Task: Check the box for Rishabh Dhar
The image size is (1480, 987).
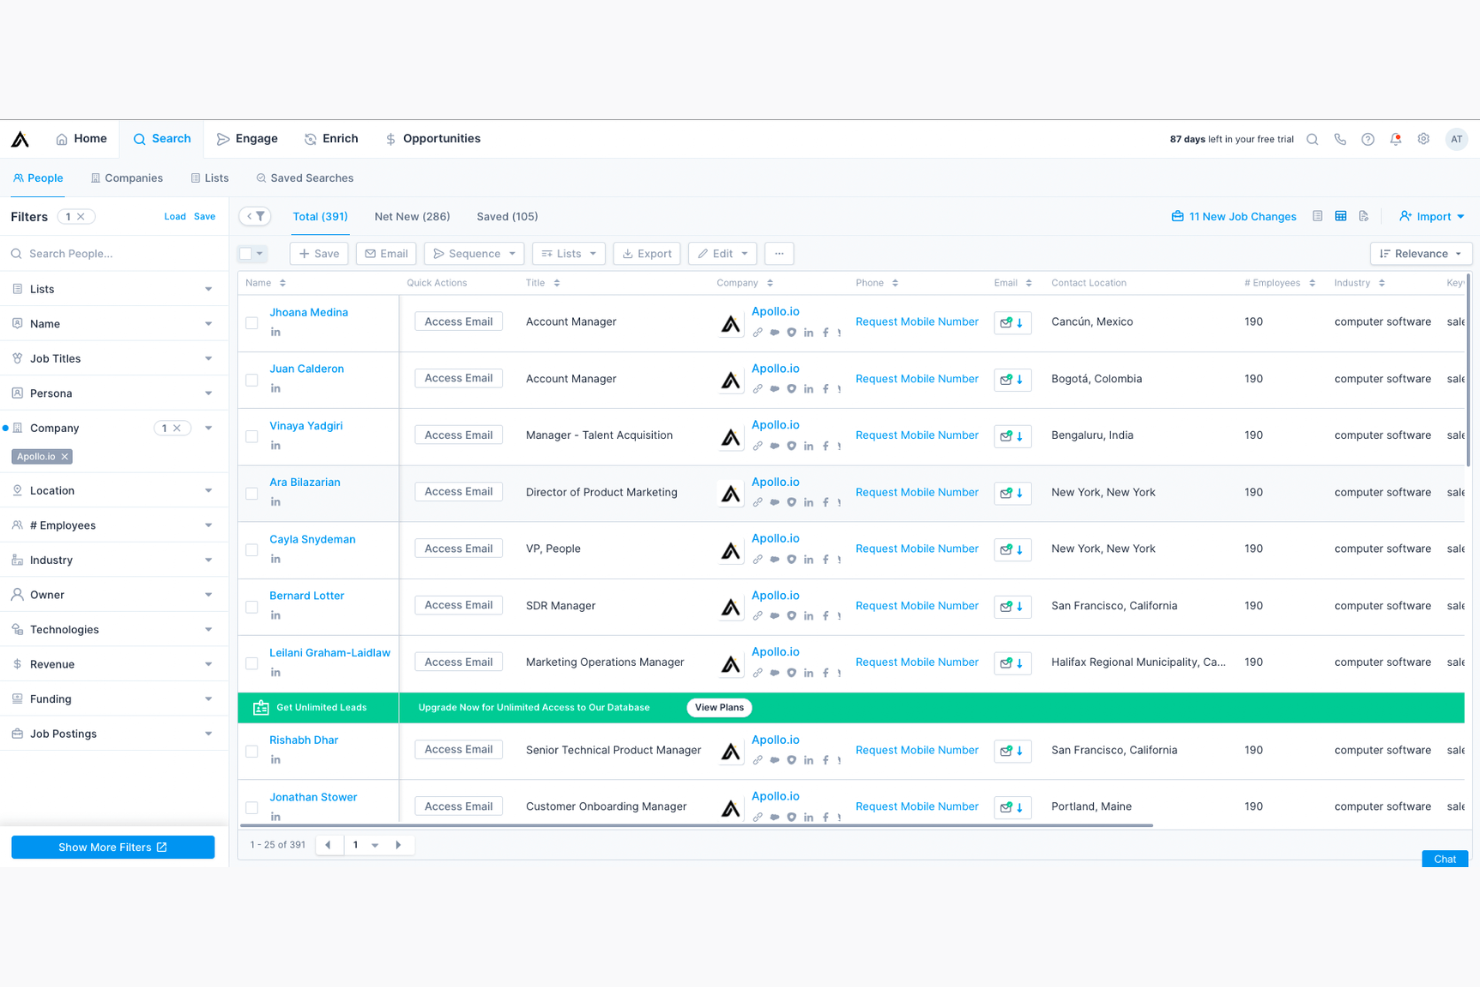Action: pyautogui.click(x=252, y=751)
